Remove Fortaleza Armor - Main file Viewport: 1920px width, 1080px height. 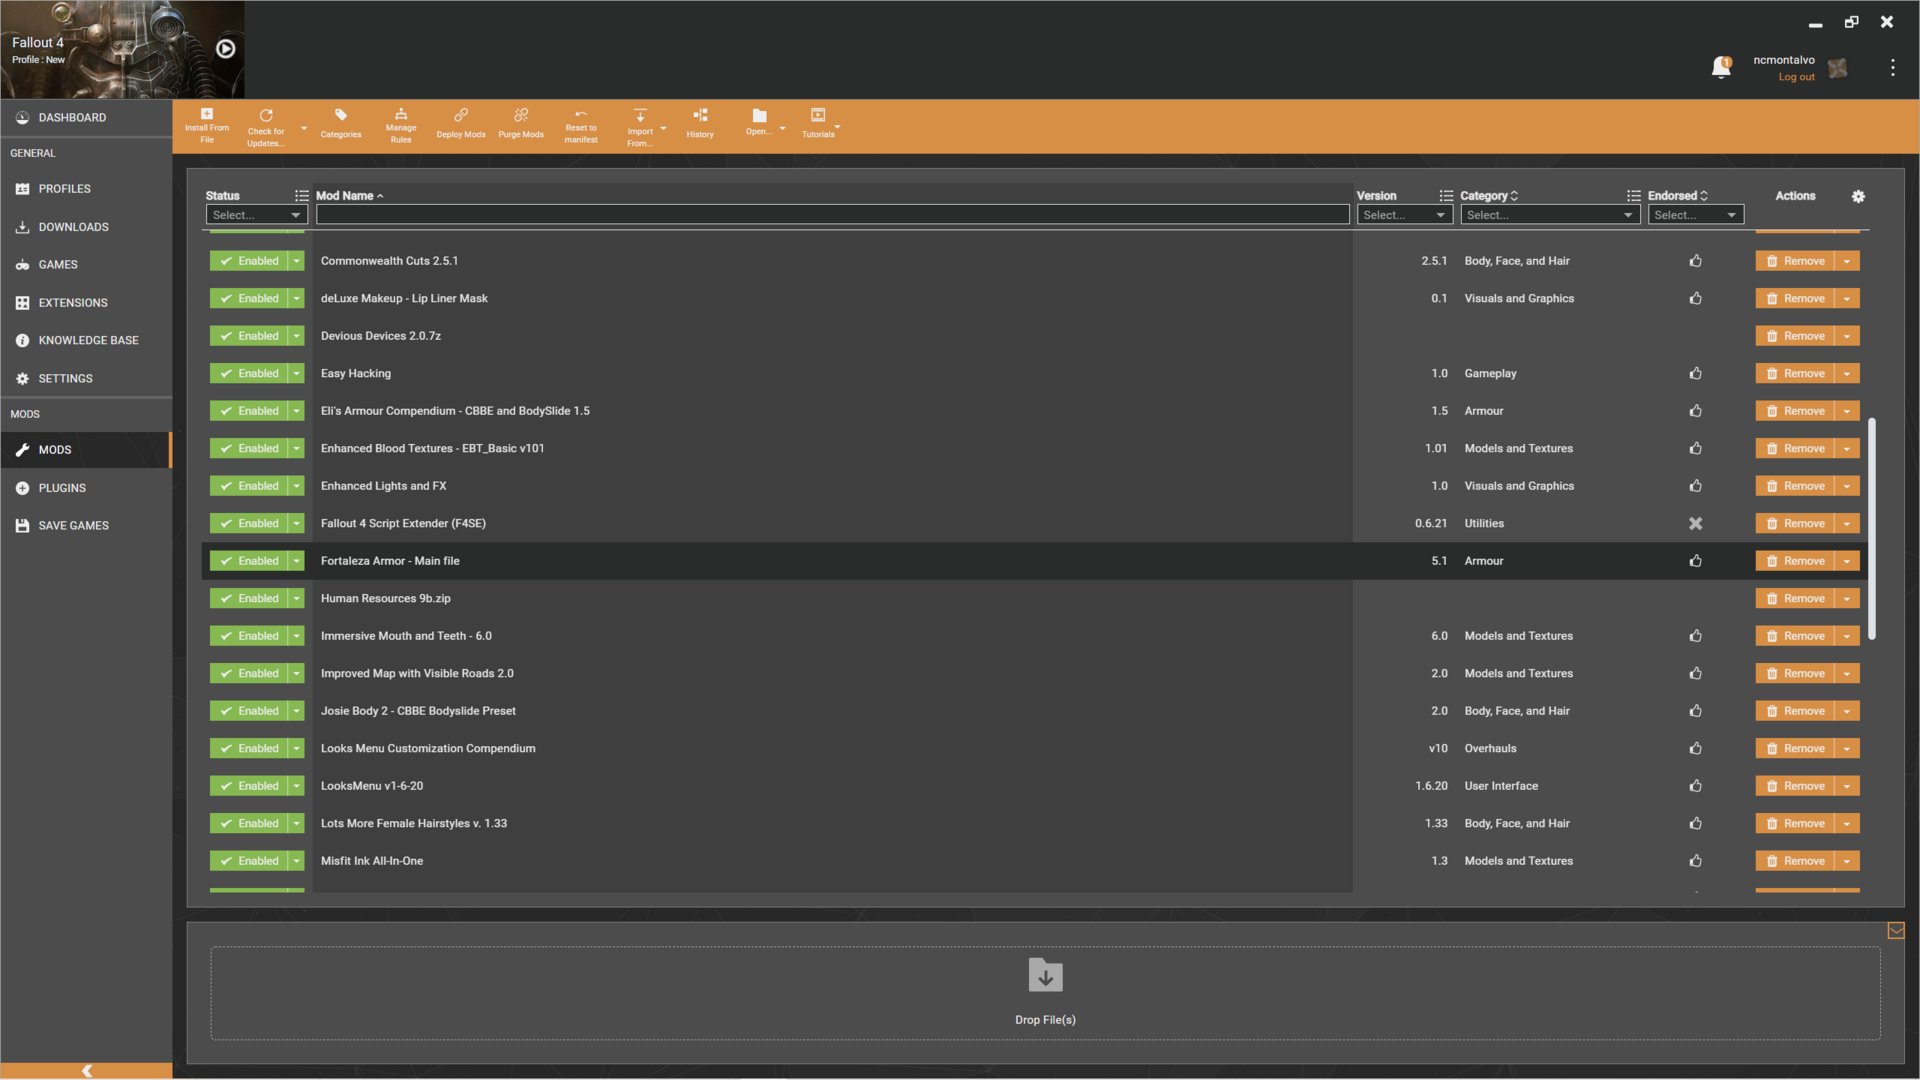tap(1795, 561)
